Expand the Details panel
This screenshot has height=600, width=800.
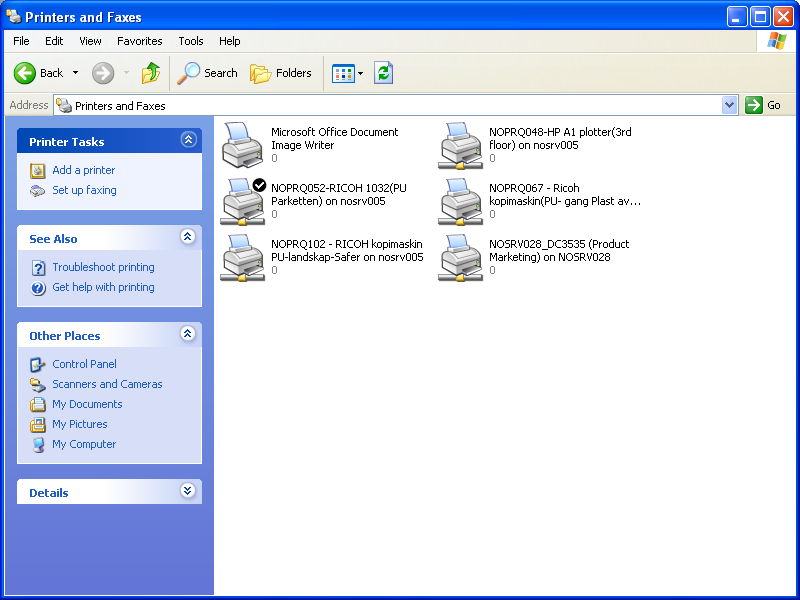click(187, 492)
